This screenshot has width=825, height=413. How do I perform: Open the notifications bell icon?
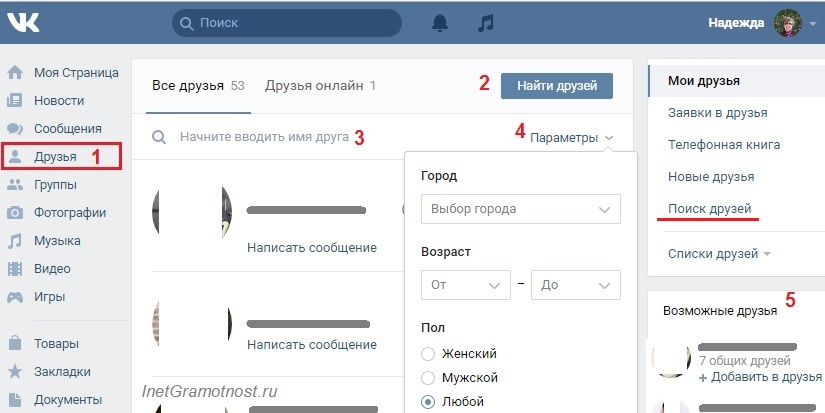click(x=440, y=23)
